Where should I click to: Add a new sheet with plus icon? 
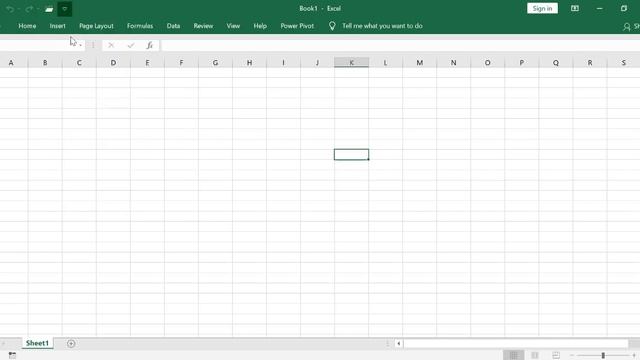tap(71, 344)
